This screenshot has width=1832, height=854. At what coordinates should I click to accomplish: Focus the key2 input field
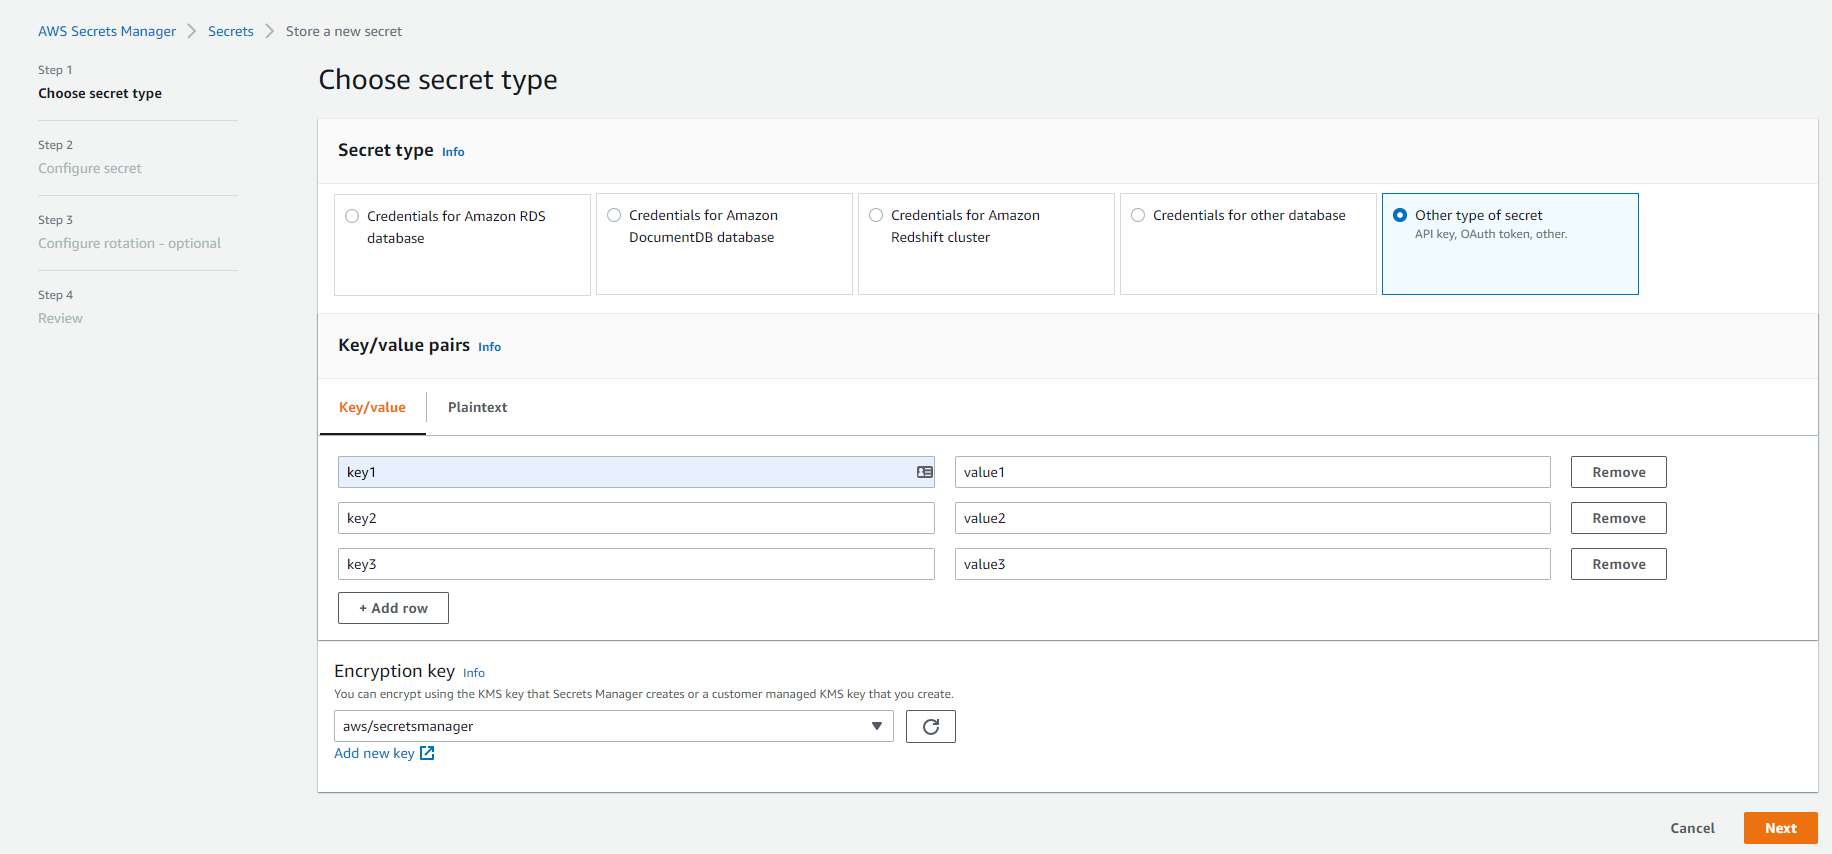[636, 518]
